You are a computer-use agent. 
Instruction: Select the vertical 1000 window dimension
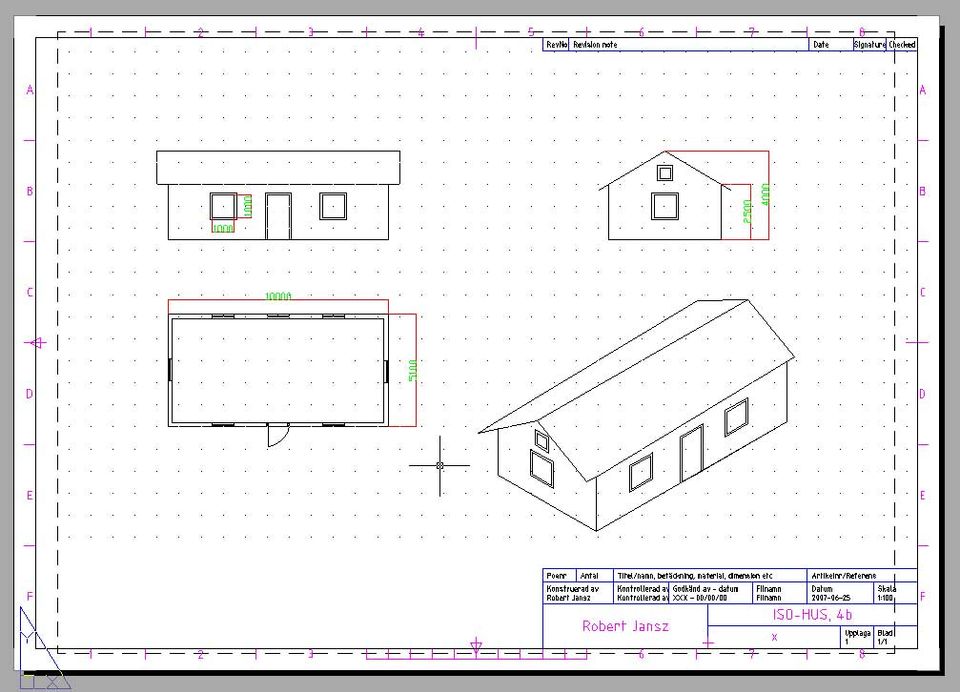[x=248, y=206]
